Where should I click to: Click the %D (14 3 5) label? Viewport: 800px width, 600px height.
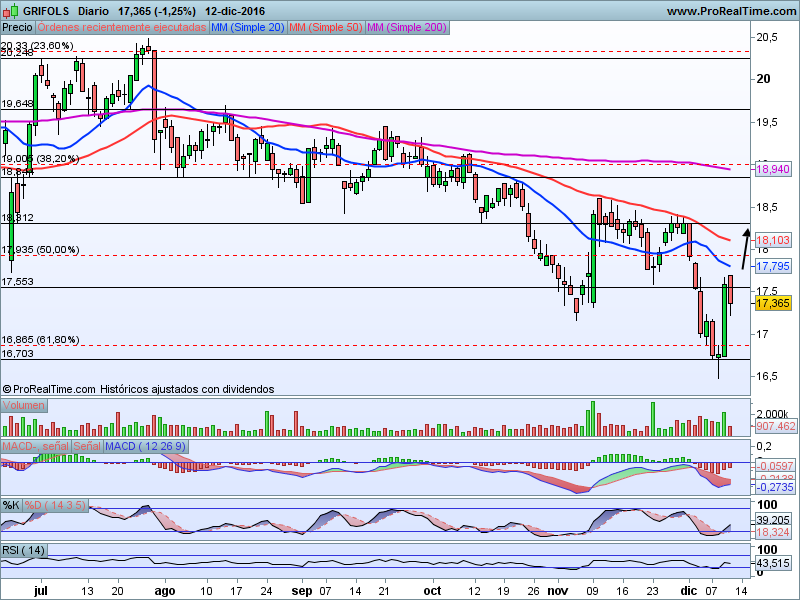56,506
